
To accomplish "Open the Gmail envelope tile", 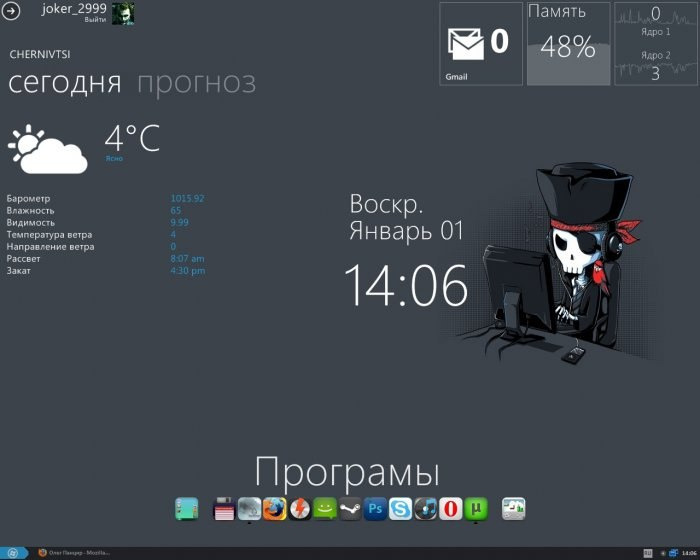I will pyautogui.click(x=481, y=44).
